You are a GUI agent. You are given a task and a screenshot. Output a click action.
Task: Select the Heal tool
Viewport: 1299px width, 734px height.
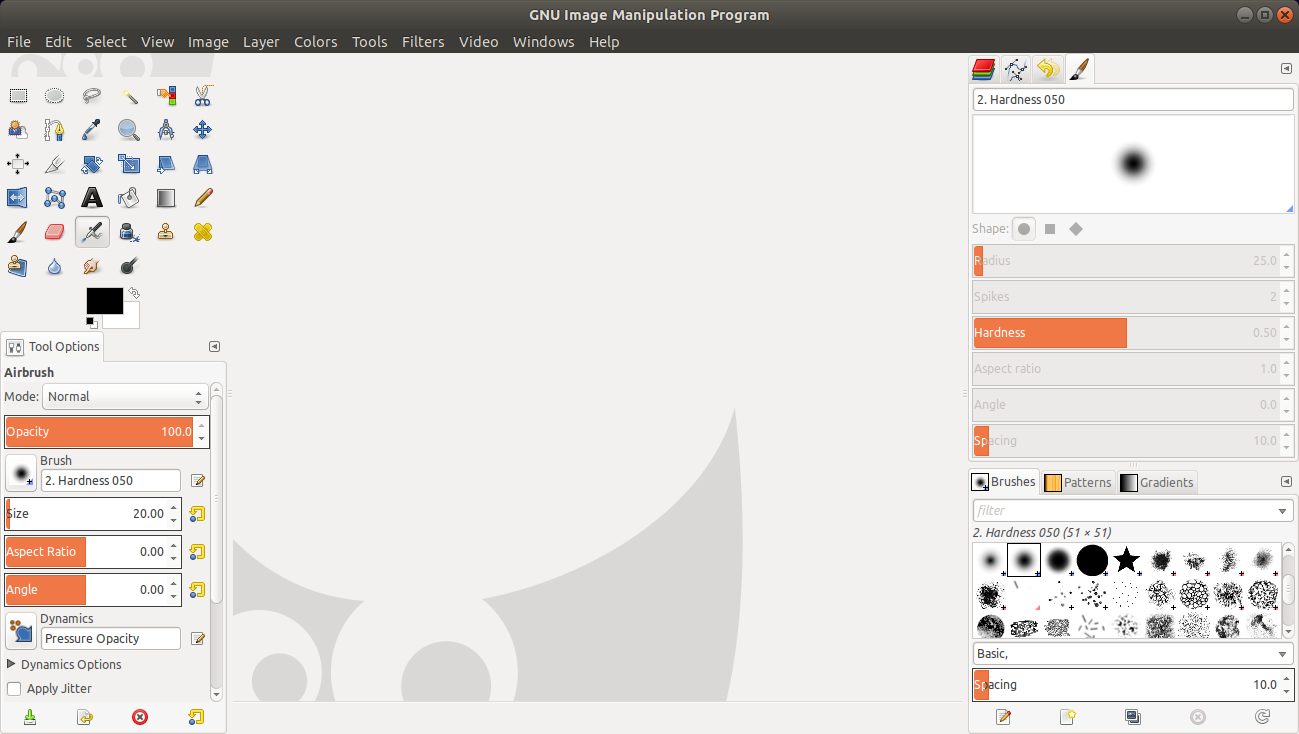202,232
